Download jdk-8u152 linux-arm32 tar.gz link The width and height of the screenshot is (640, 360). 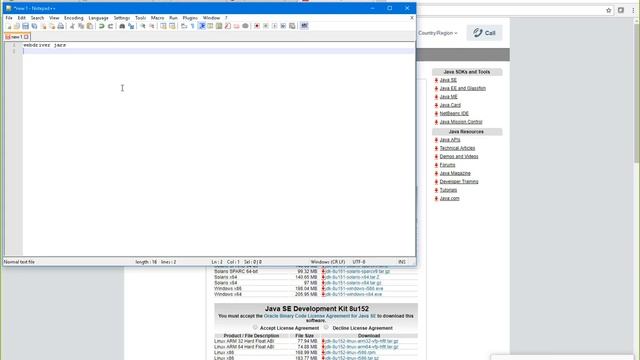(x=362, y=341)
